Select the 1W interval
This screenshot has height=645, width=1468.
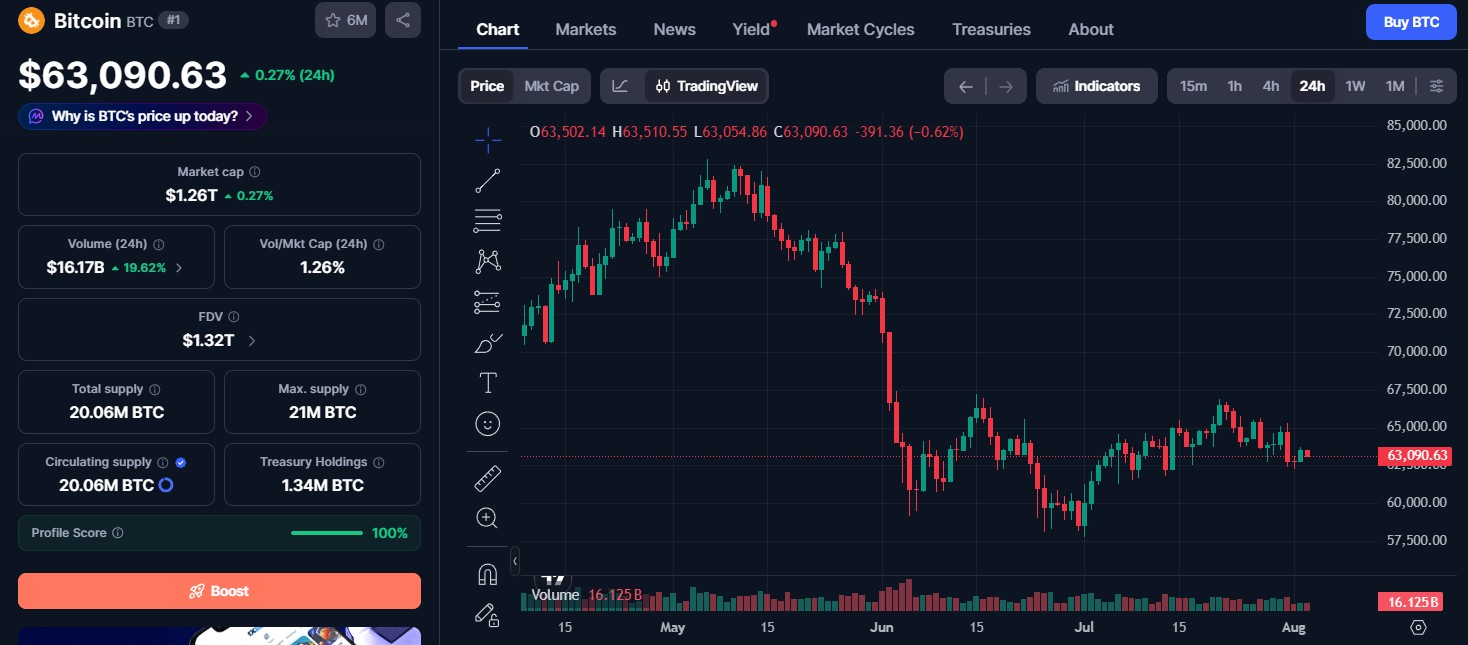[x=1355, y=86]
